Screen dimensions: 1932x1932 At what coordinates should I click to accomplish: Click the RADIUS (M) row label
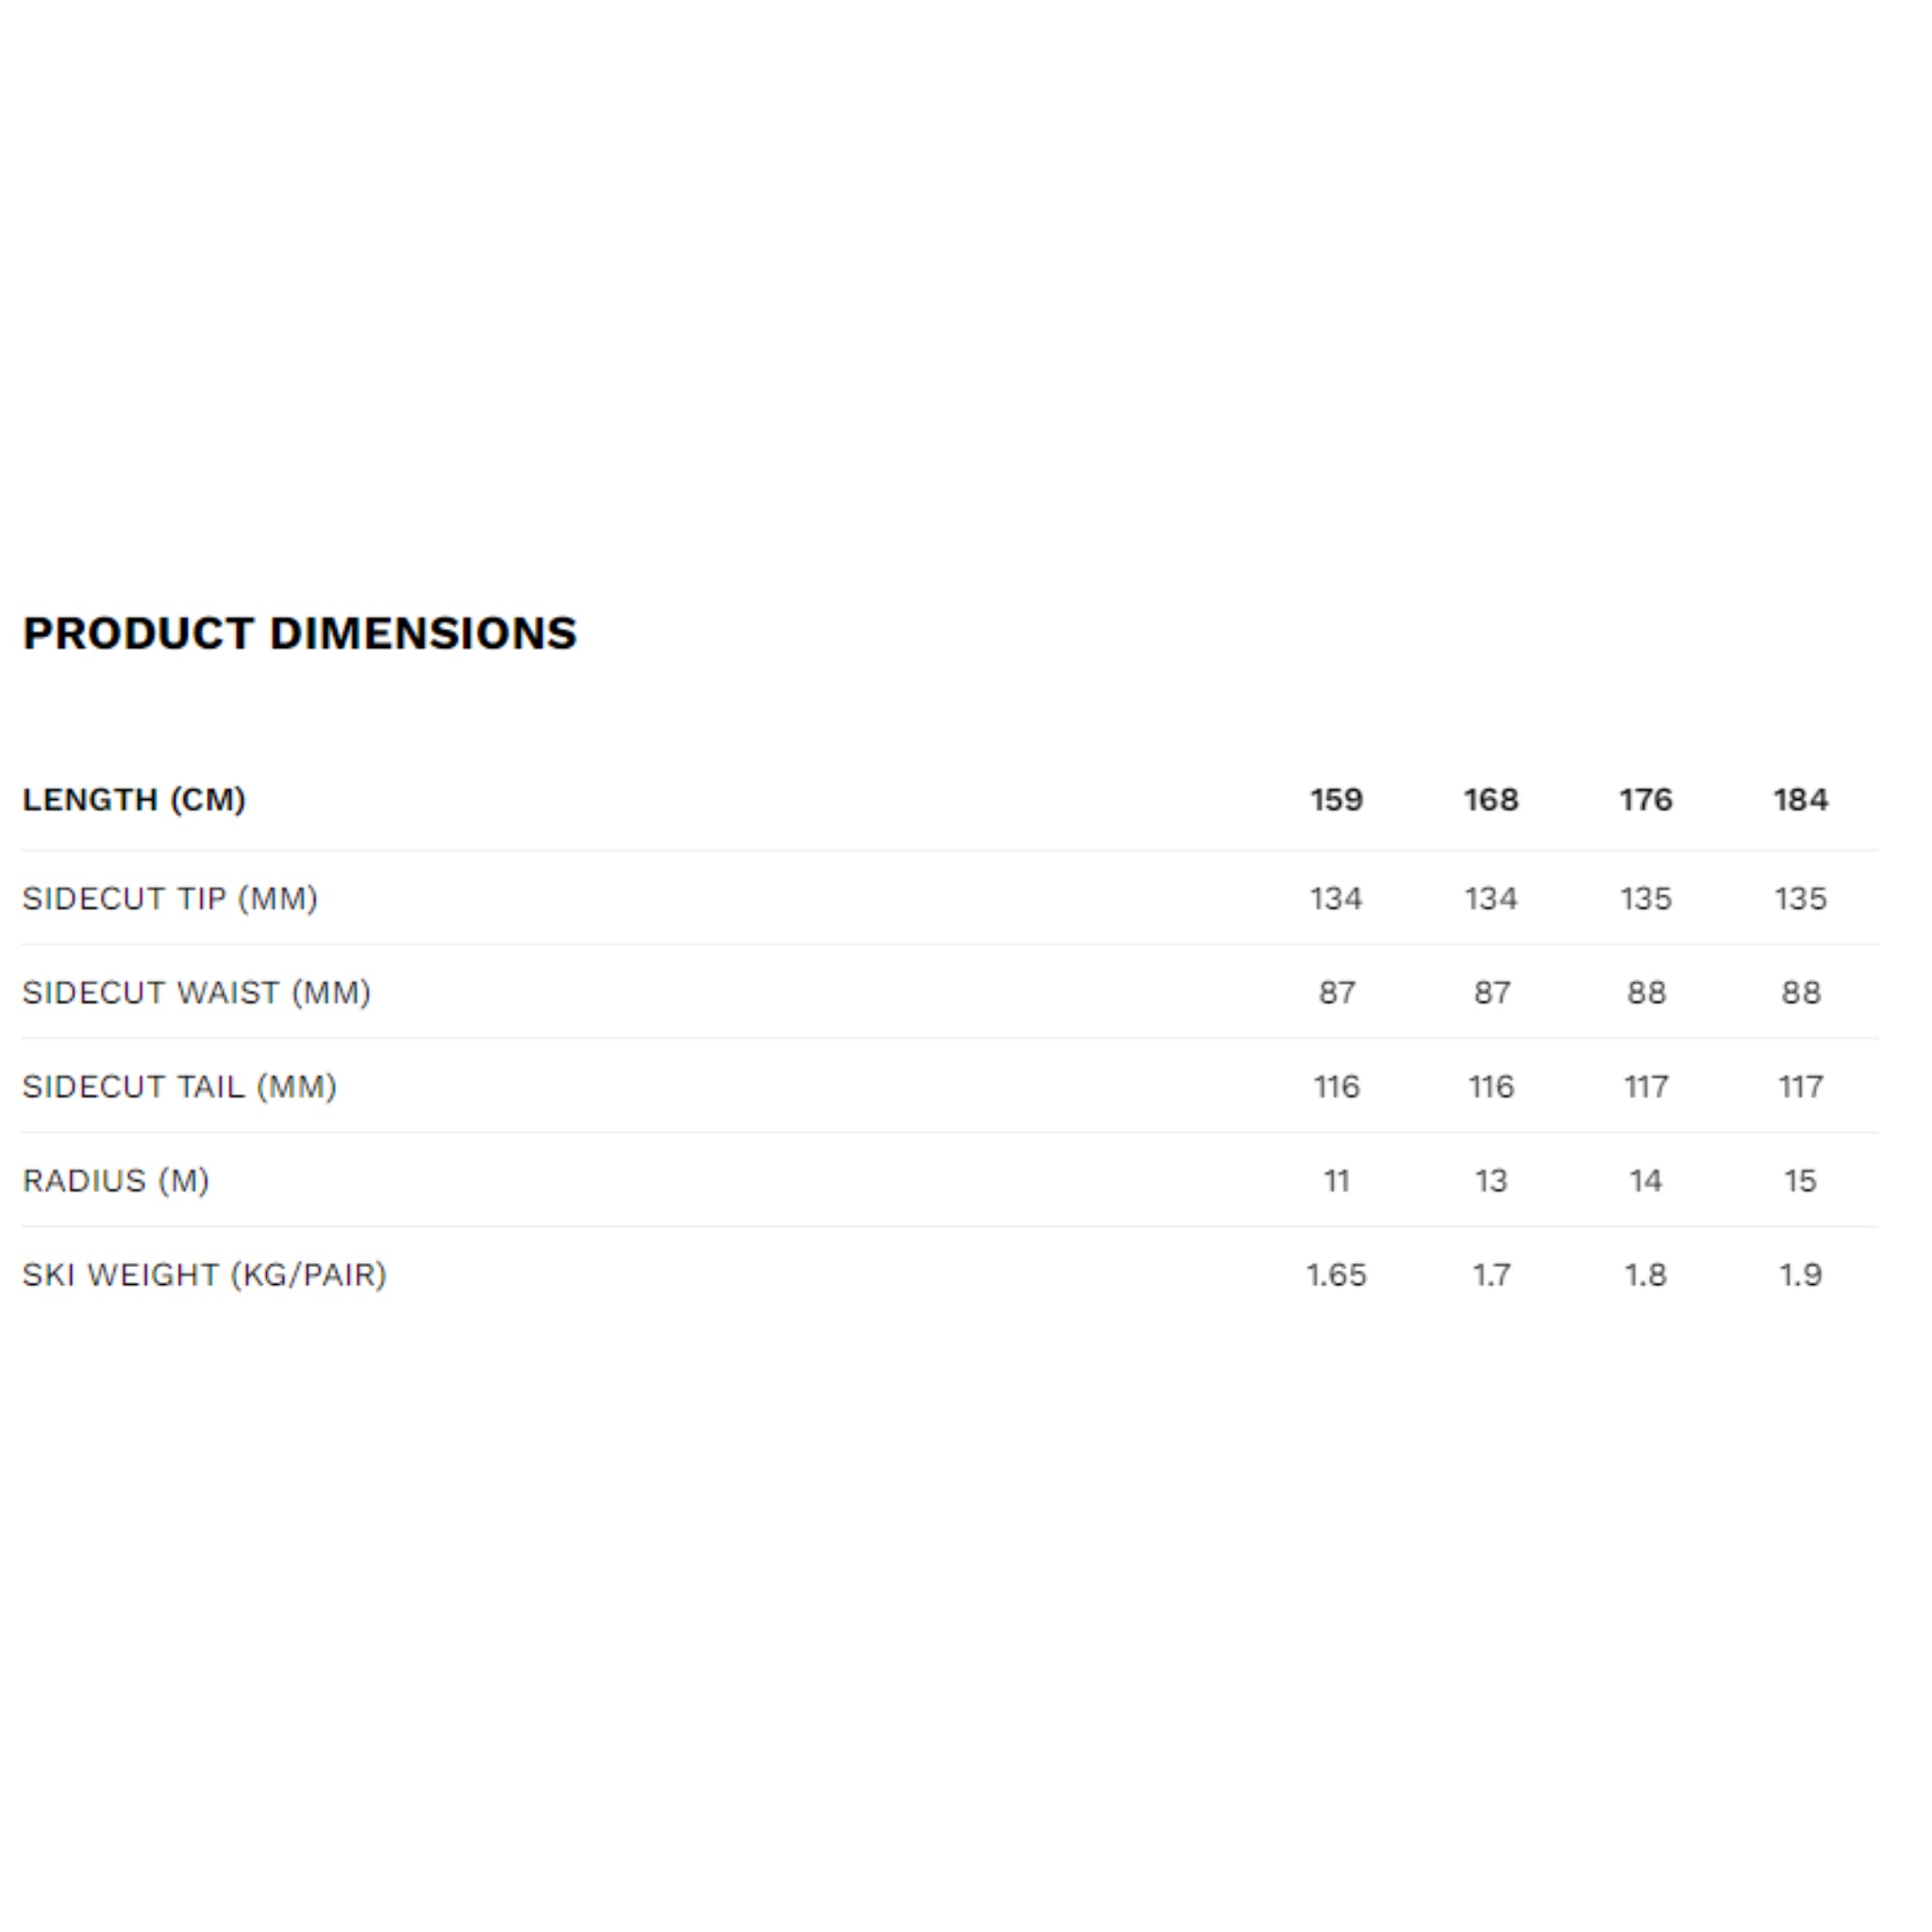coord(116,1180)
